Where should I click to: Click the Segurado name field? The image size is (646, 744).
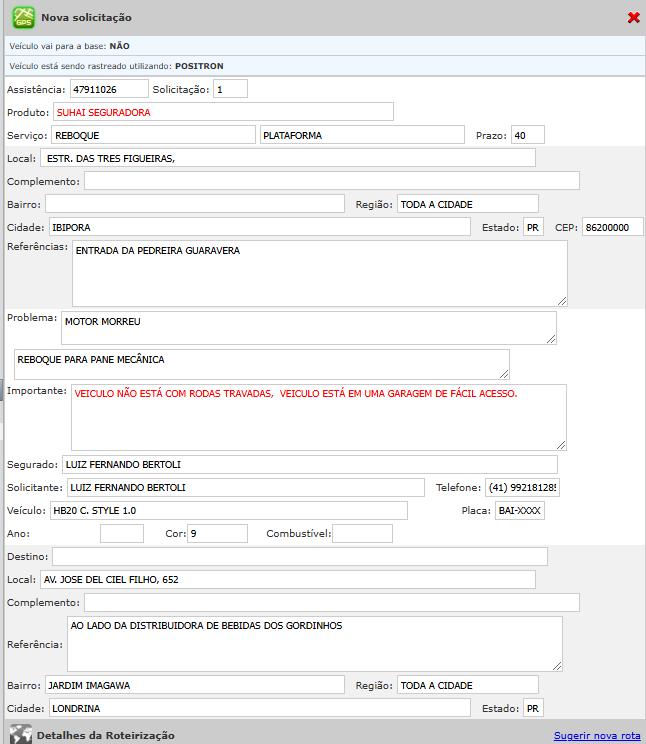point(309,464)
